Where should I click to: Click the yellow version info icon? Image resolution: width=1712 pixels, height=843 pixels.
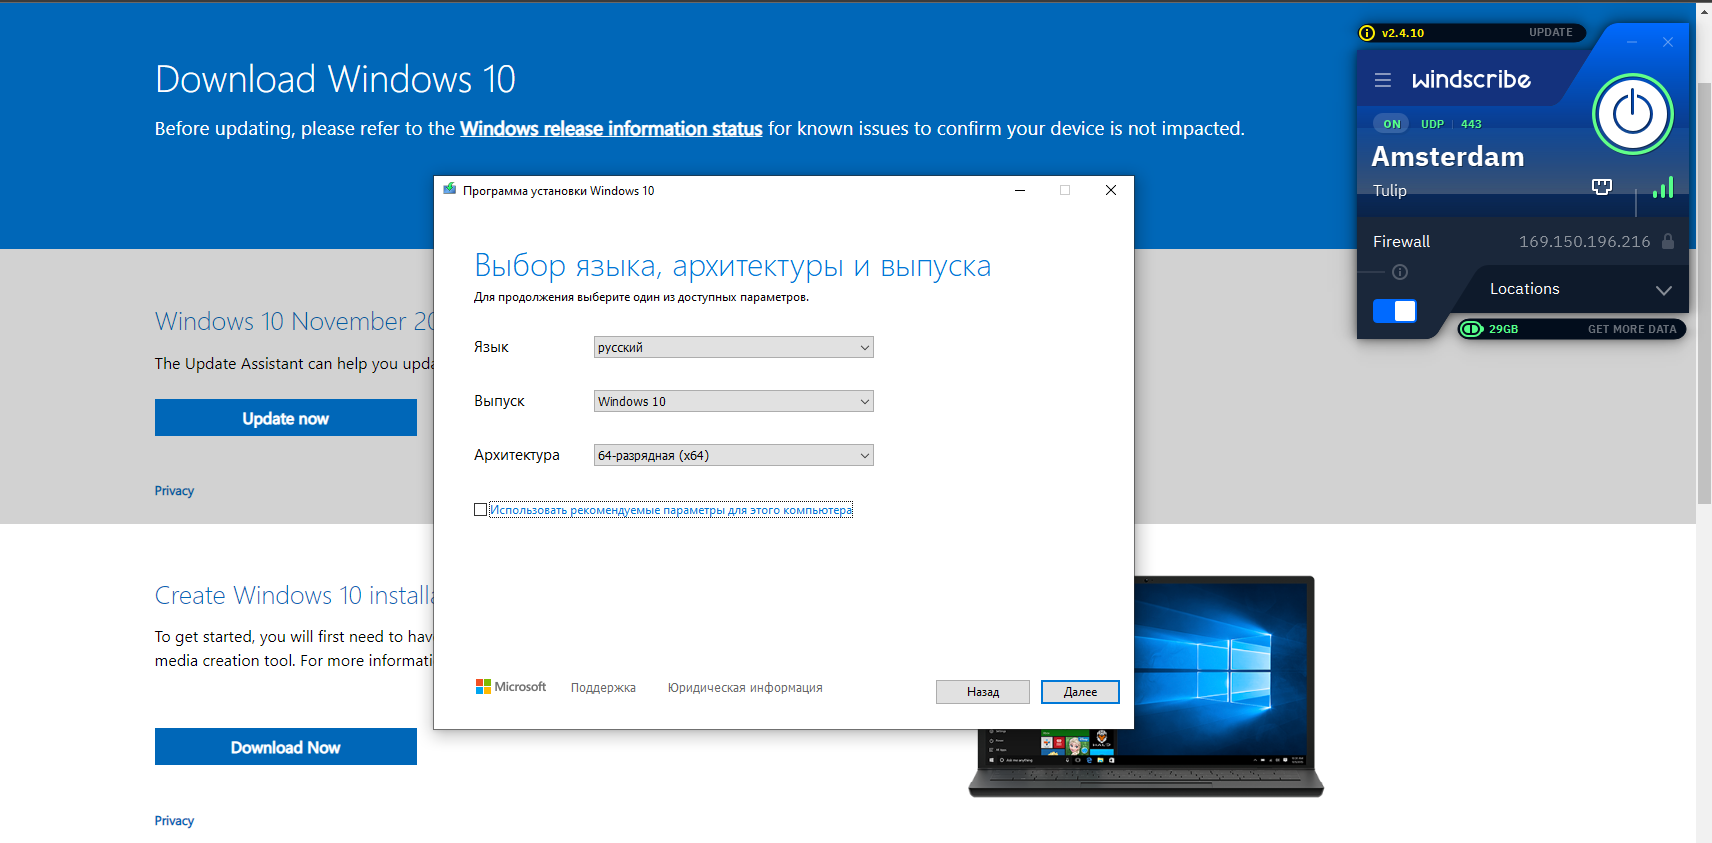[x=1367, y=33]
